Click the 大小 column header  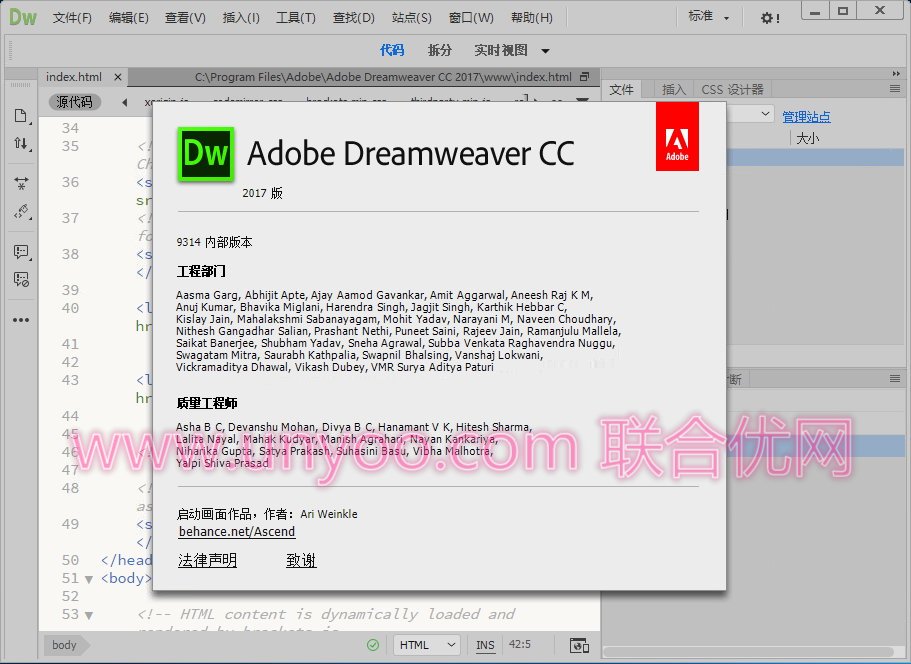[808, 138]
